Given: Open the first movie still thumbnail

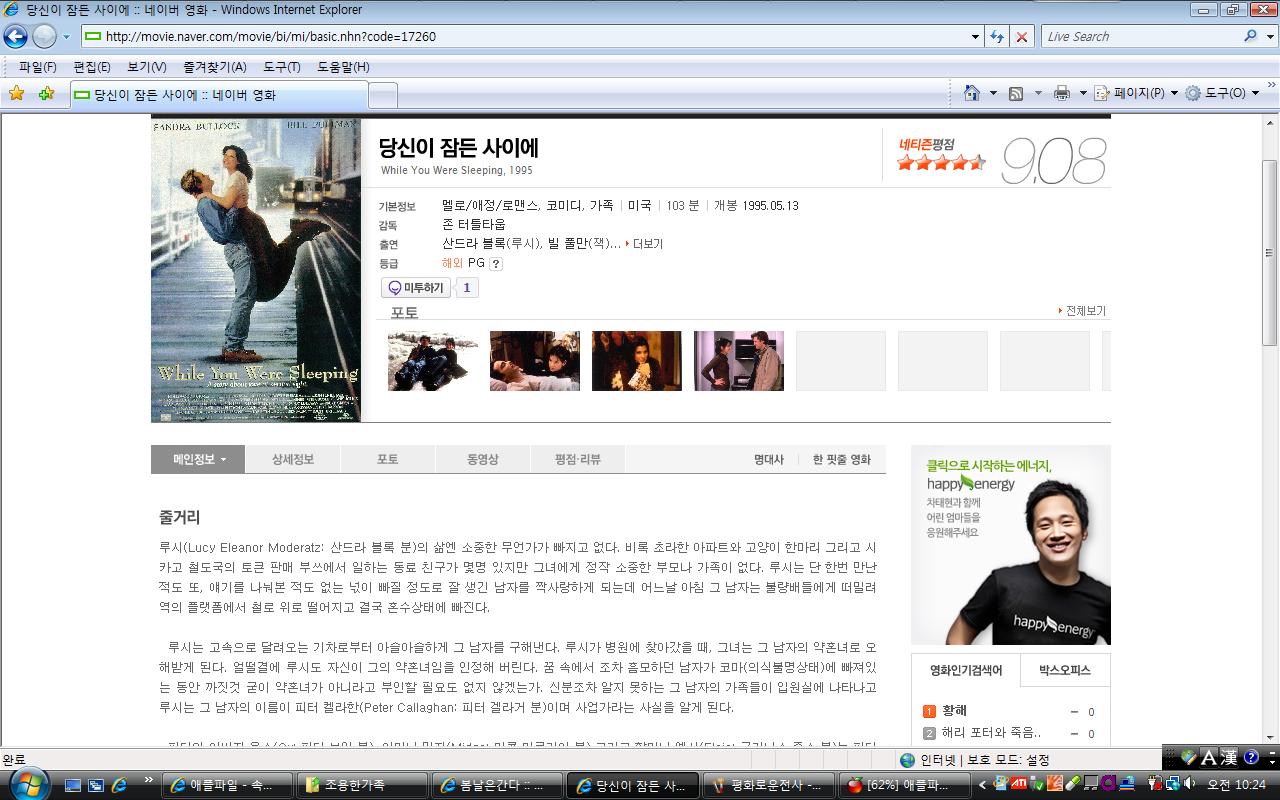Looking at the screenshot, I should tap(433, 361).
